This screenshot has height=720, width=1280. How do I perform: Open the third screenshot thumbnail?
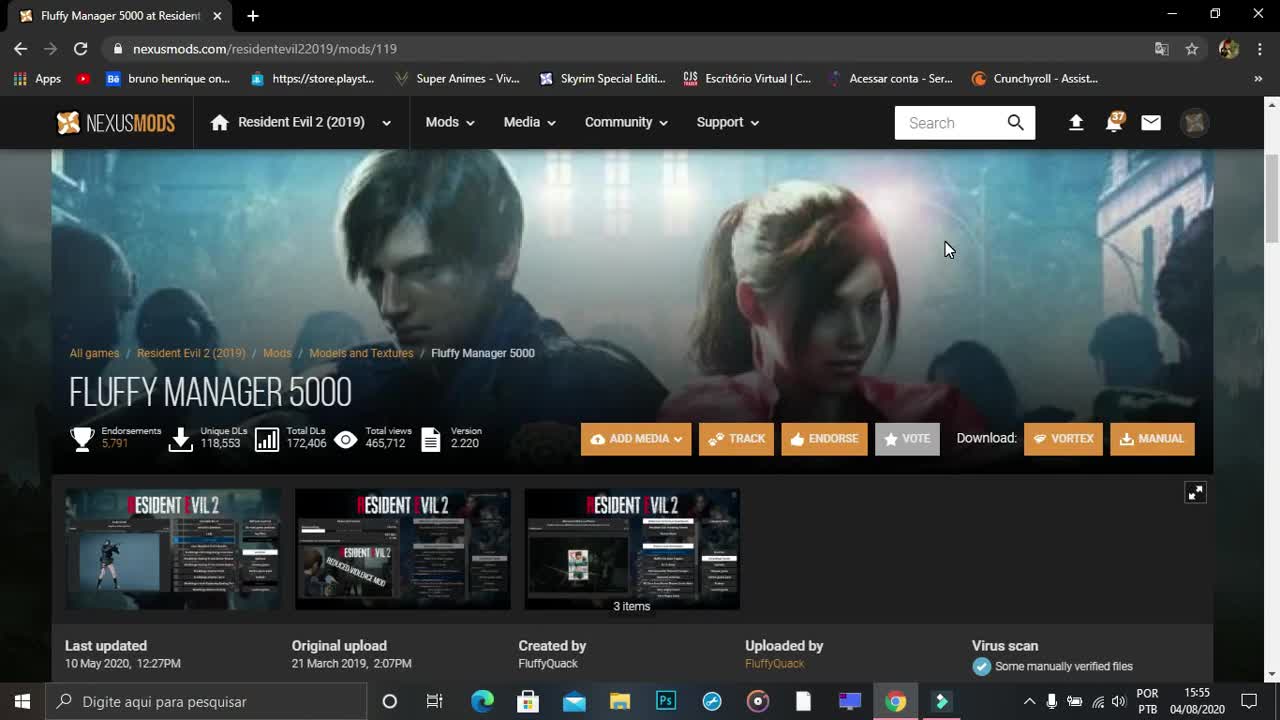pos(632,549)
